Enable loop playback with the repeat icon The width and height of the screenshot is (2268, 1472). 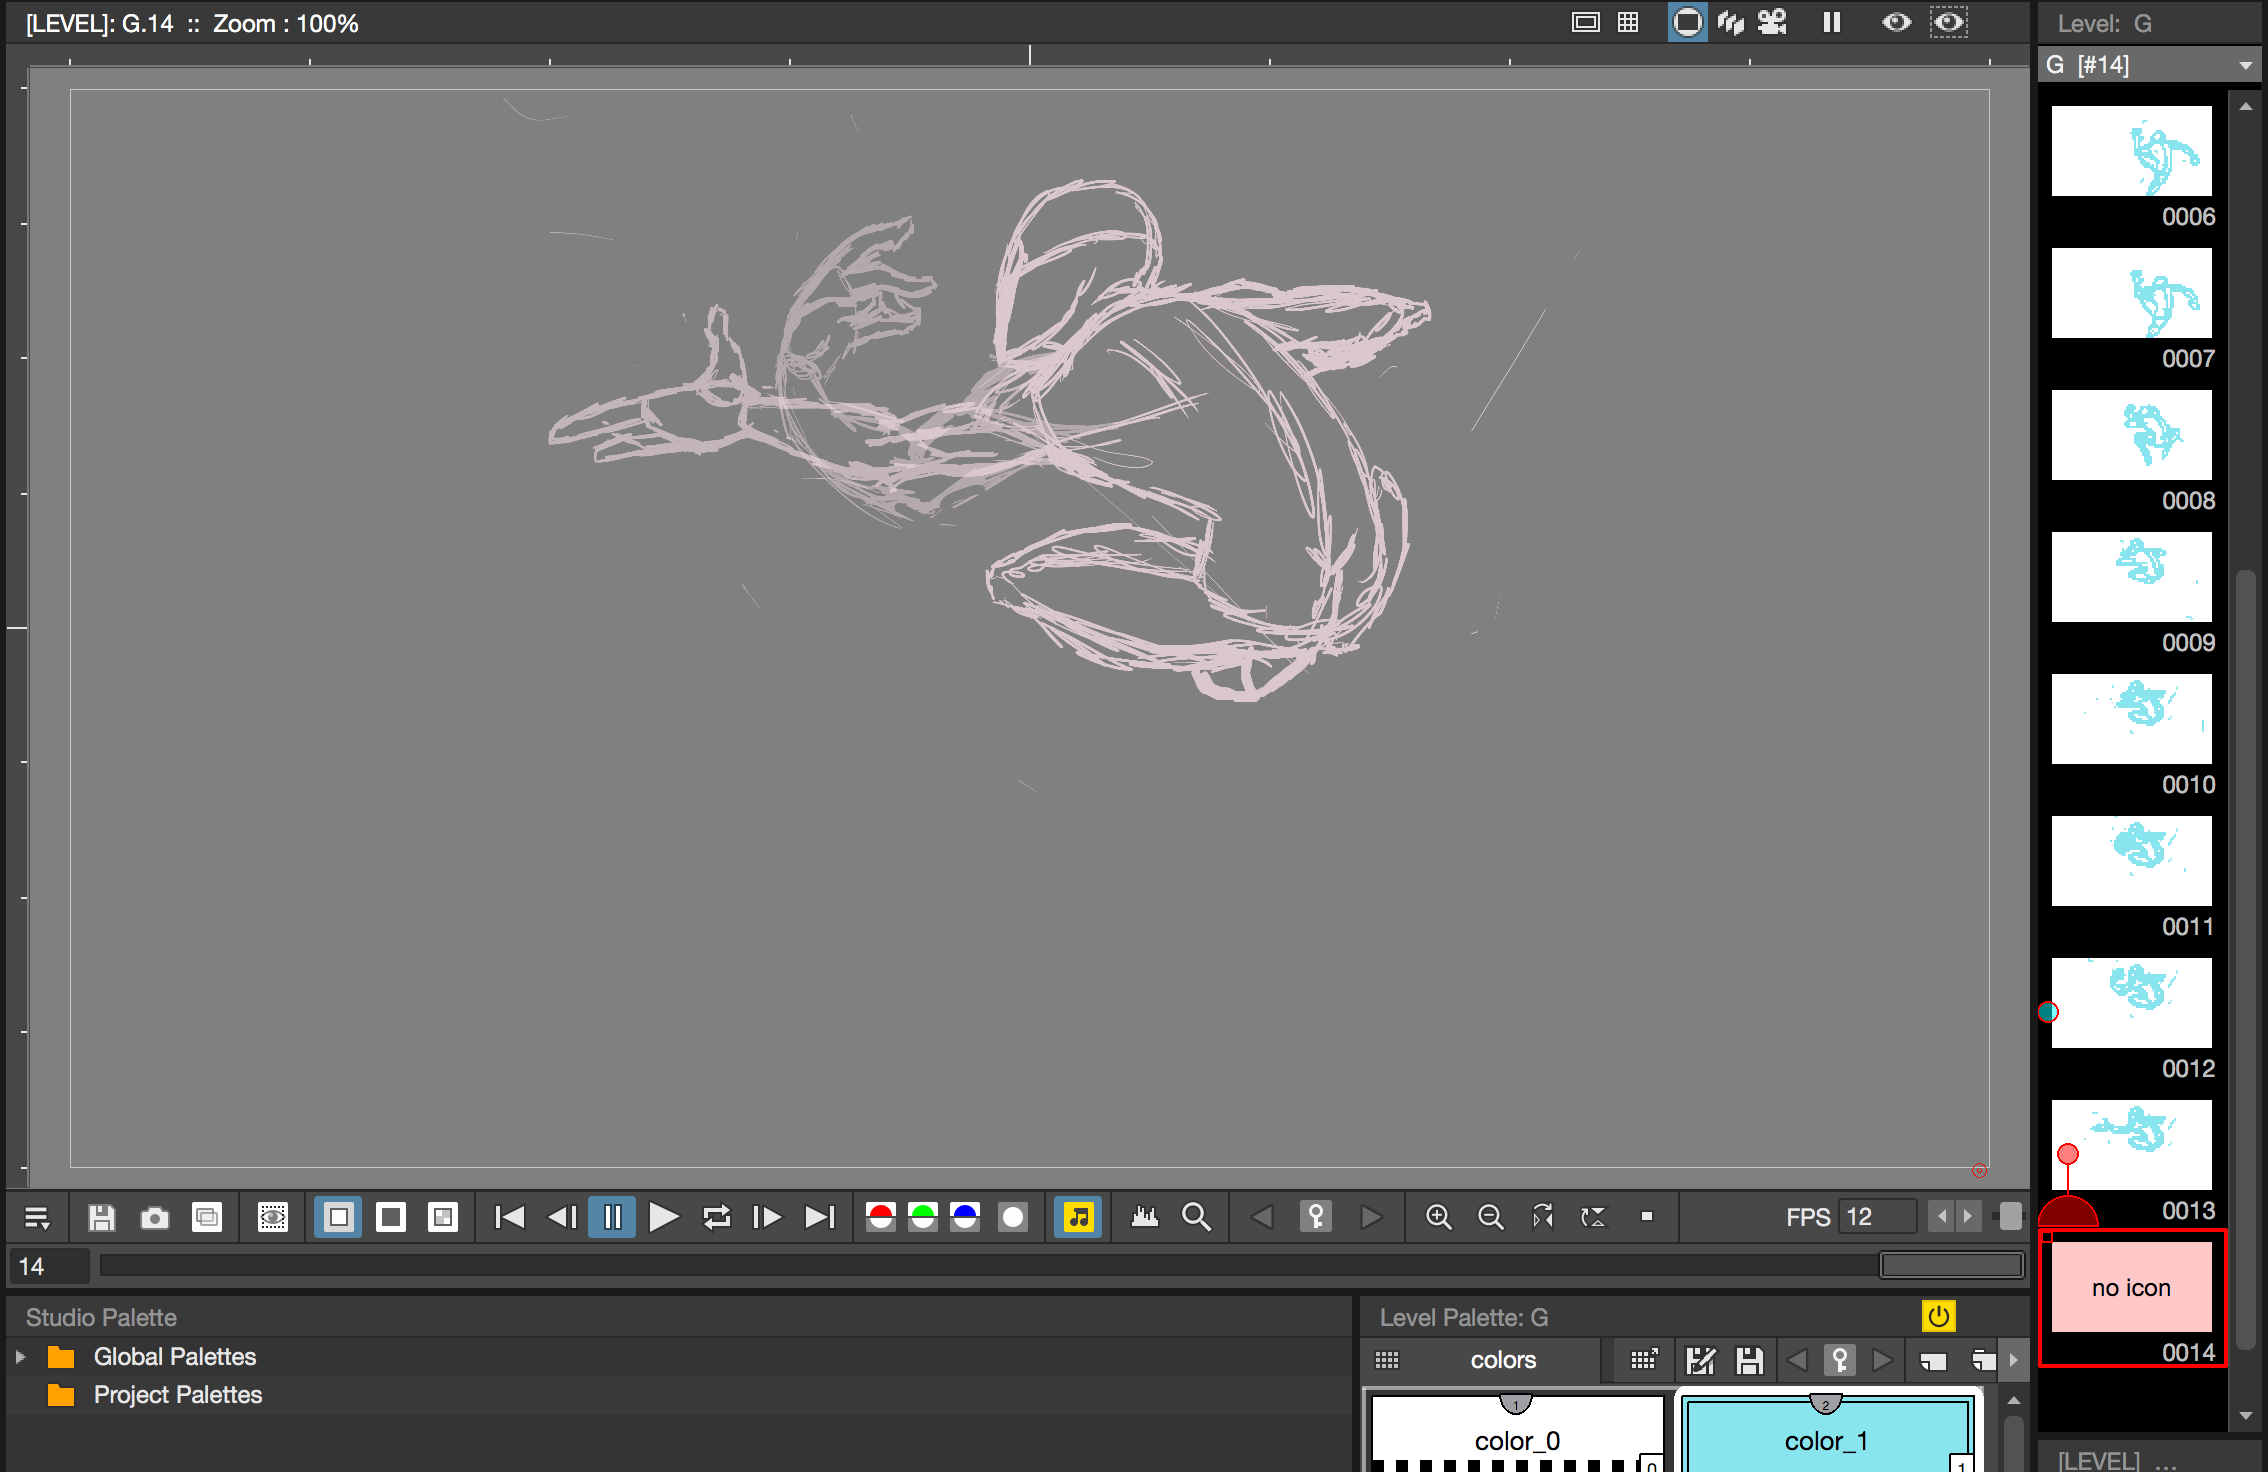click(716, 1217)
